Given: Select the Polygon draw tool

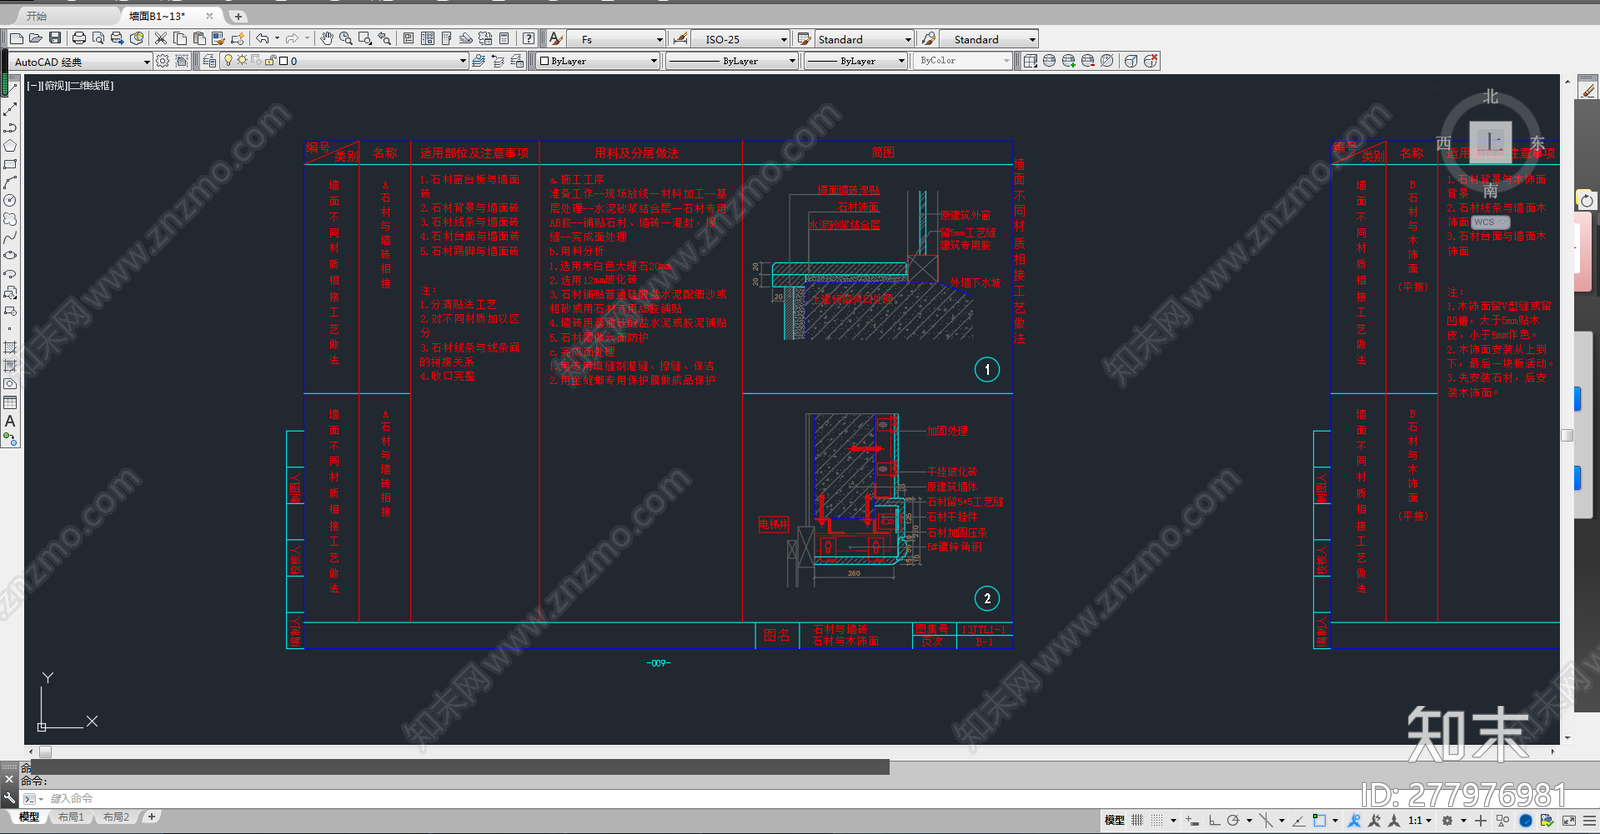Looking at the screenshot, I should [10, 146].
